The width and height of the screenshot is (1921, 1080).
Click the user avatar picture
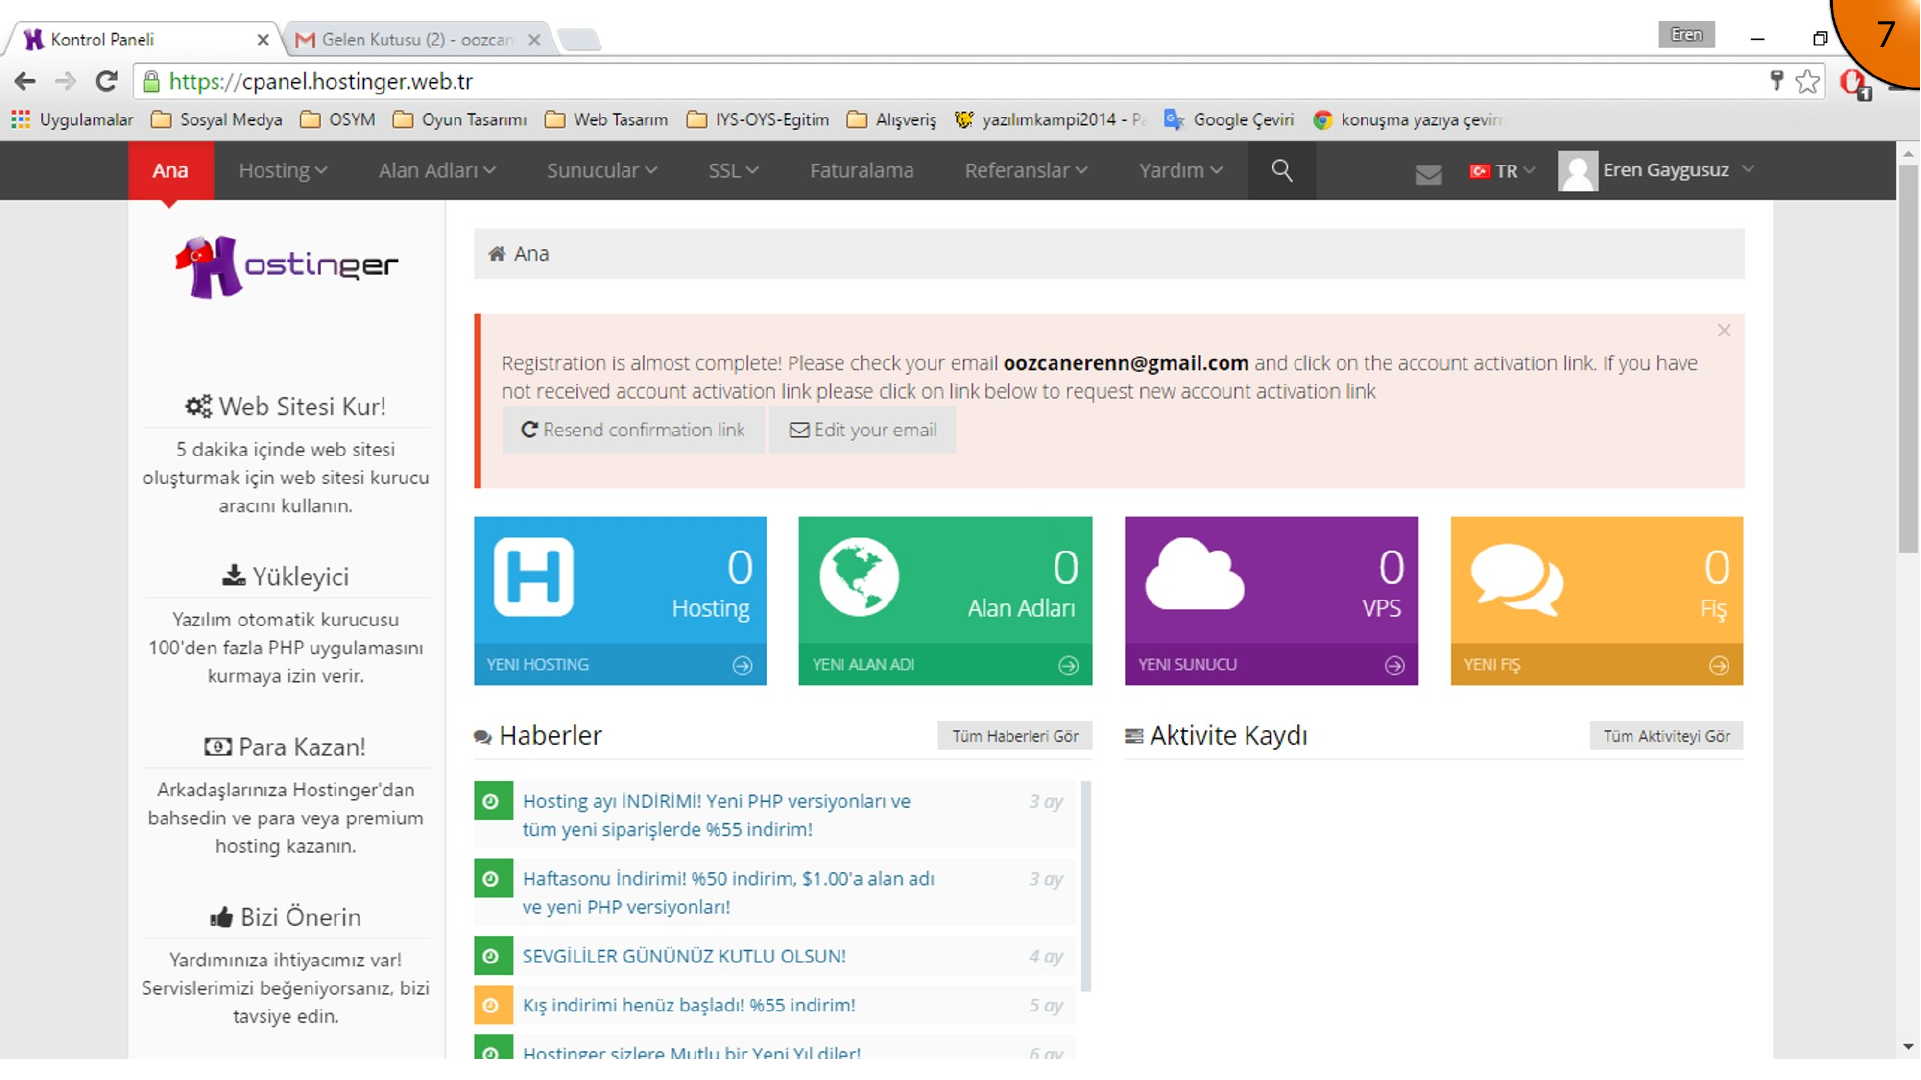coord(1577,171)
